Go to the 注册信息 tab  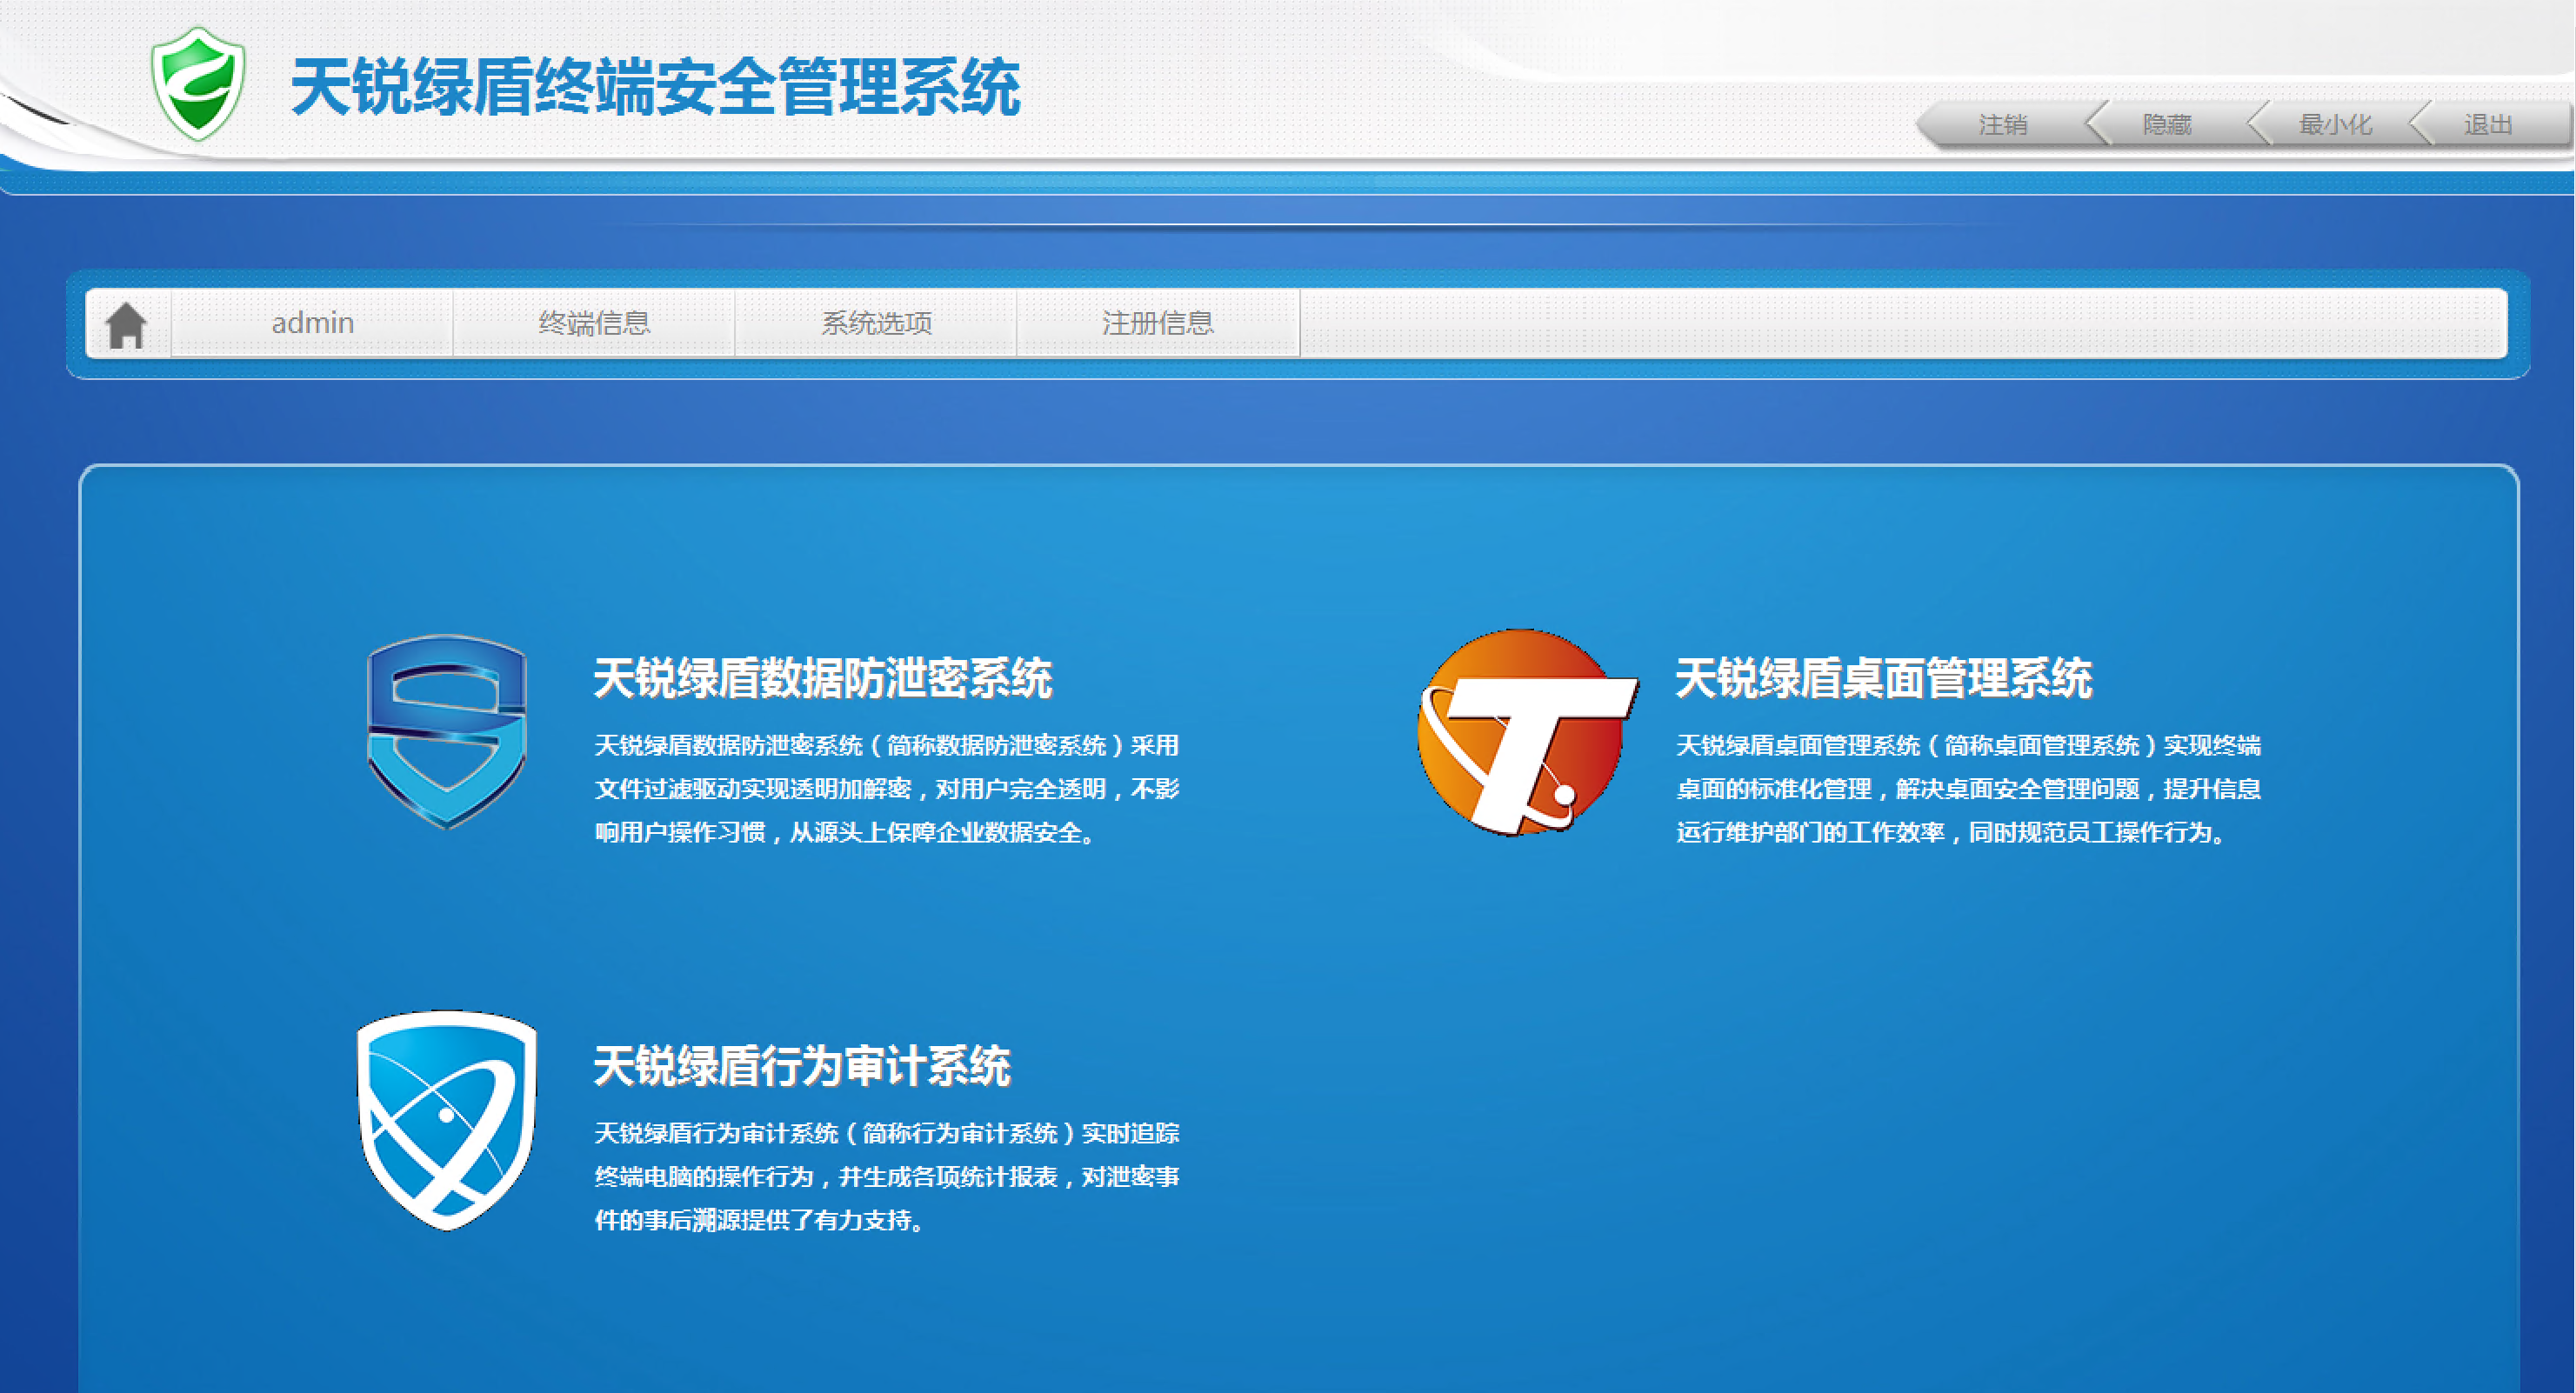(1158, 323)
